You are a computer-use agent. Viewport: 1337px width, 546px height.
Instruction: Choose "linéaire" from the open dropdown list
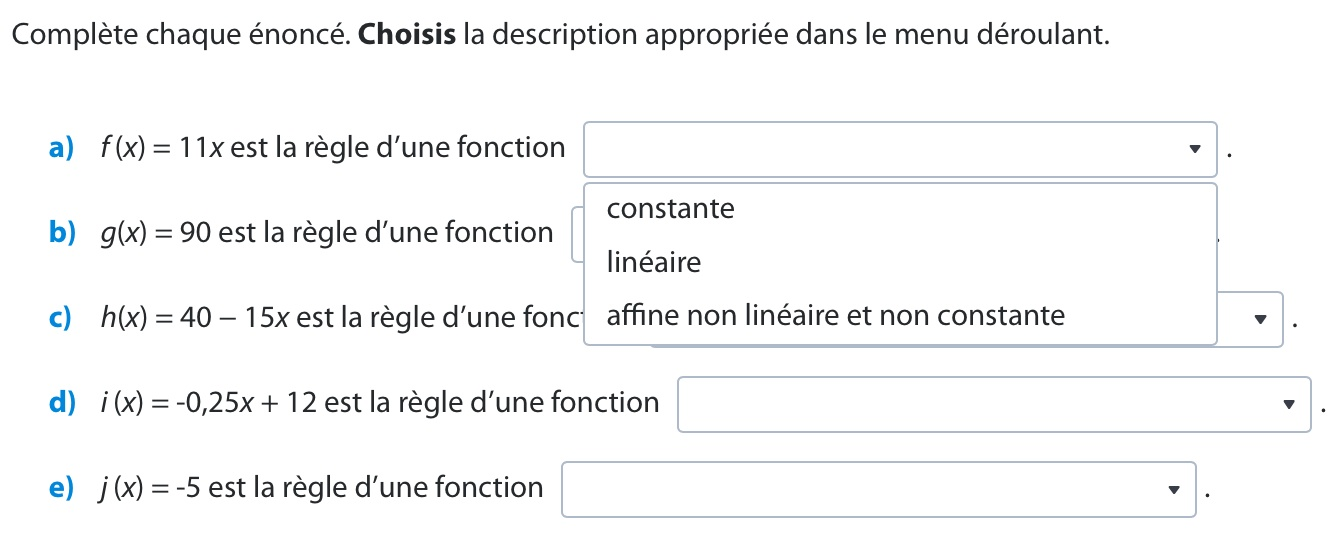(x=654, y=263)
